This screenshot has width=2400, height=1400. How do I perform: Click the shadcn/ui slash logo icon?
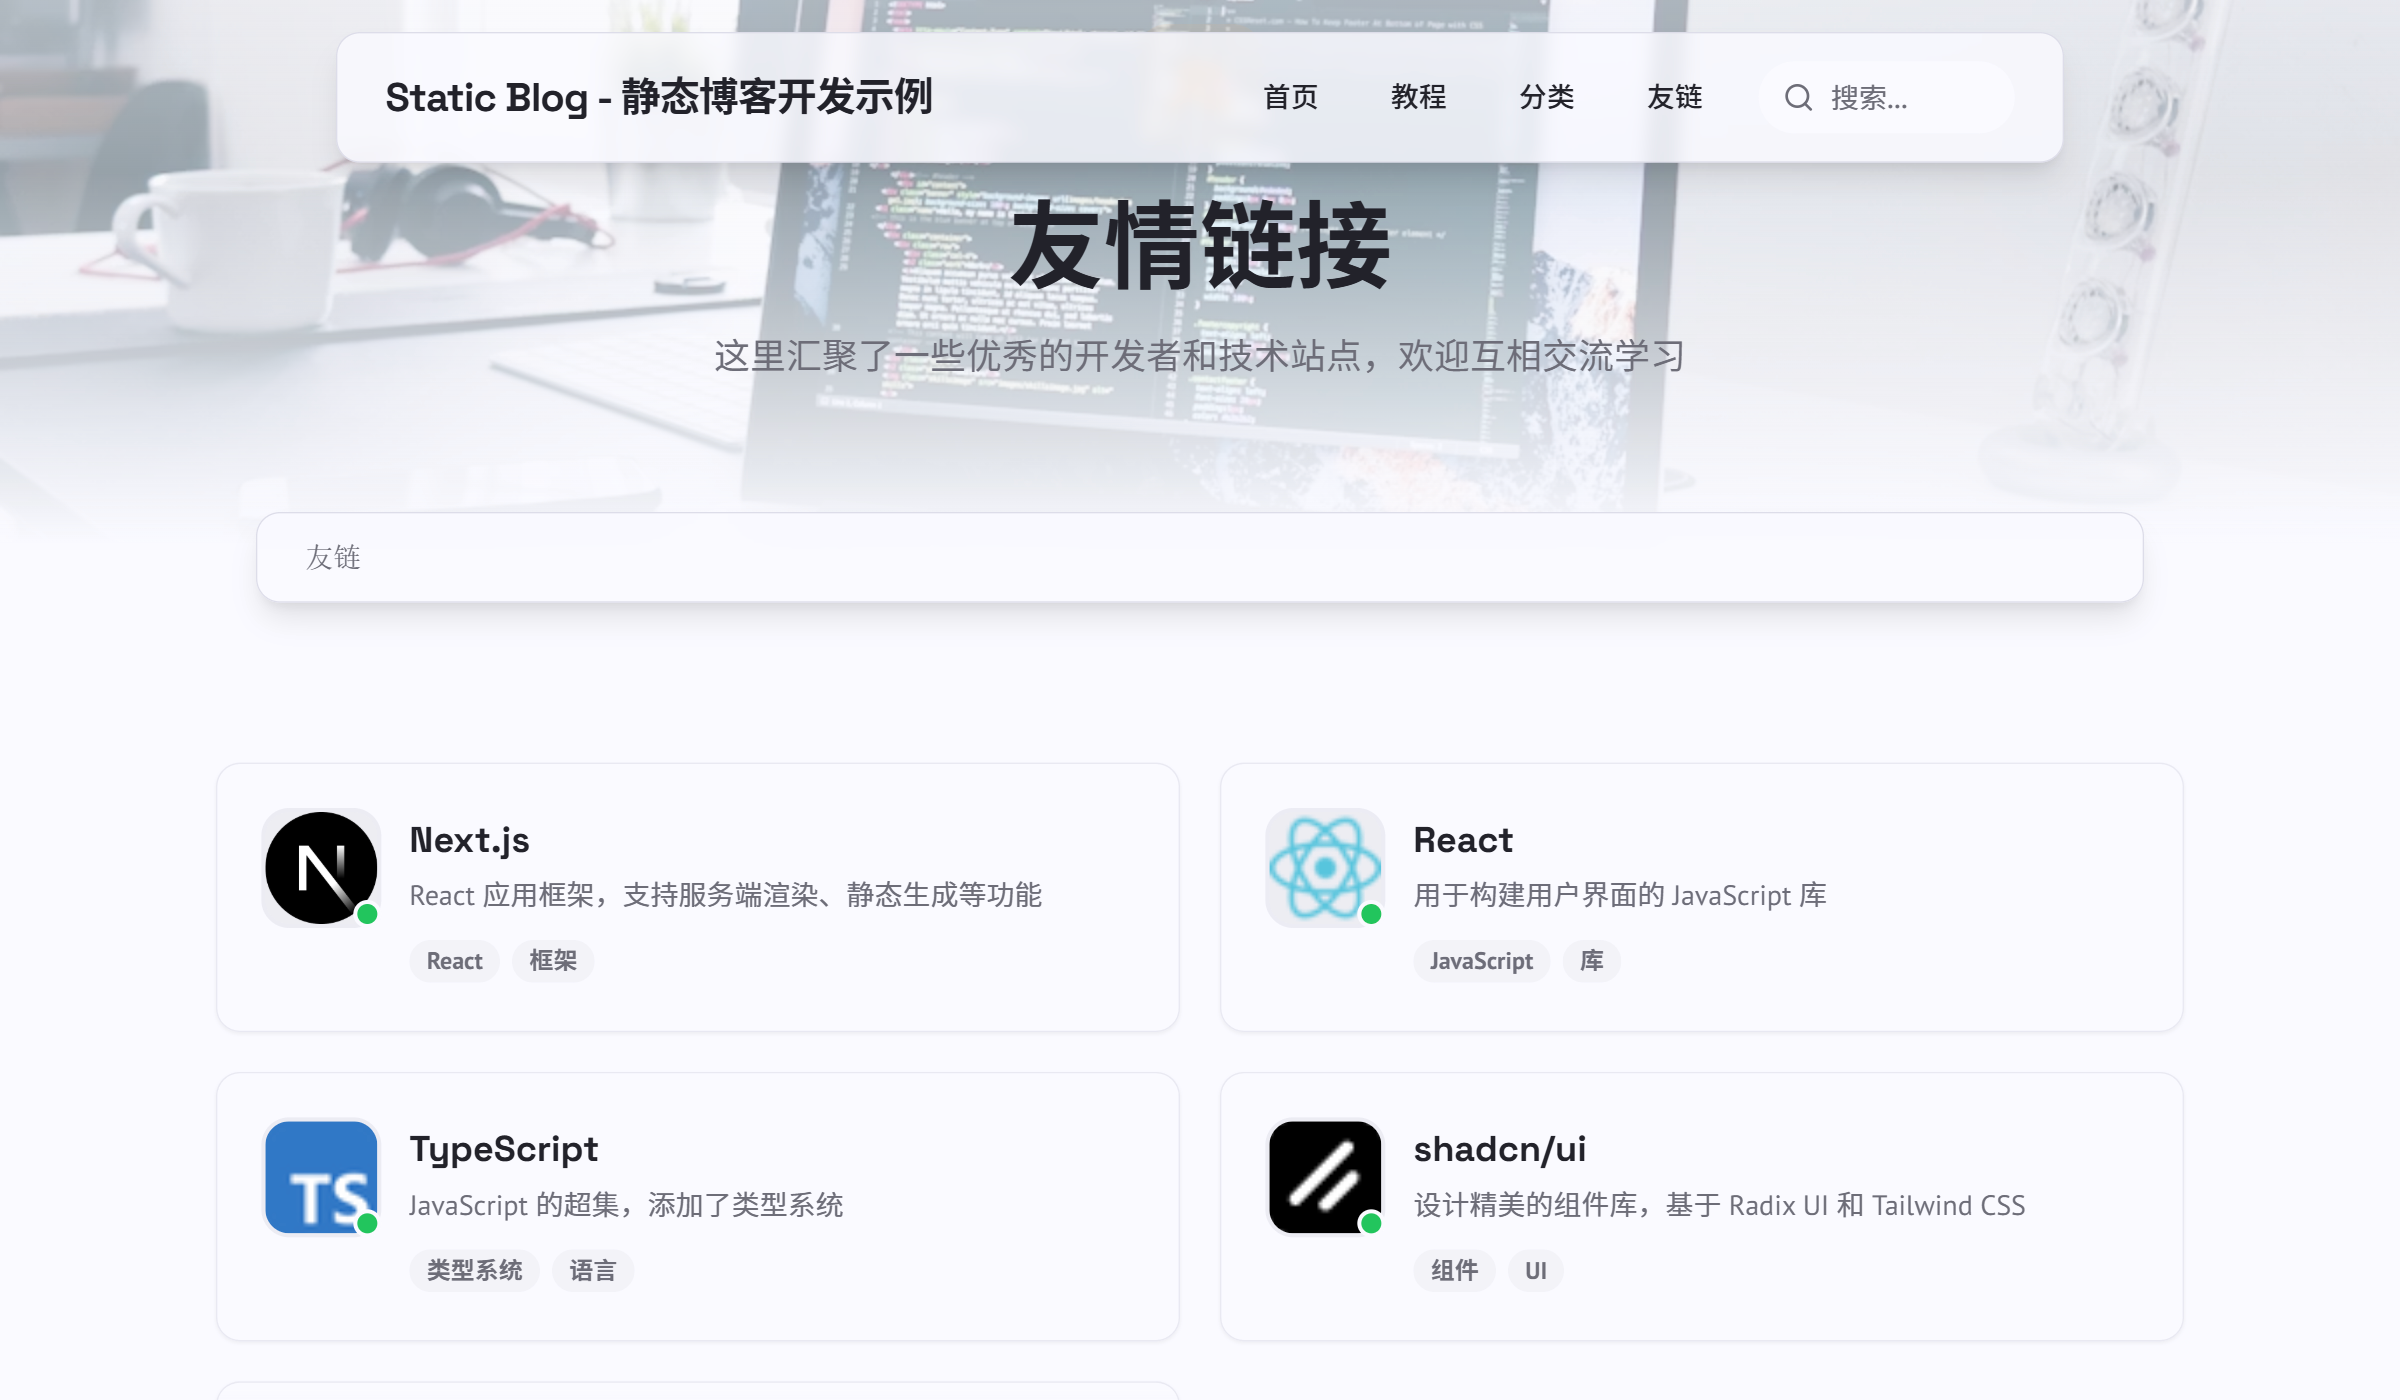pos(1324,1177)
